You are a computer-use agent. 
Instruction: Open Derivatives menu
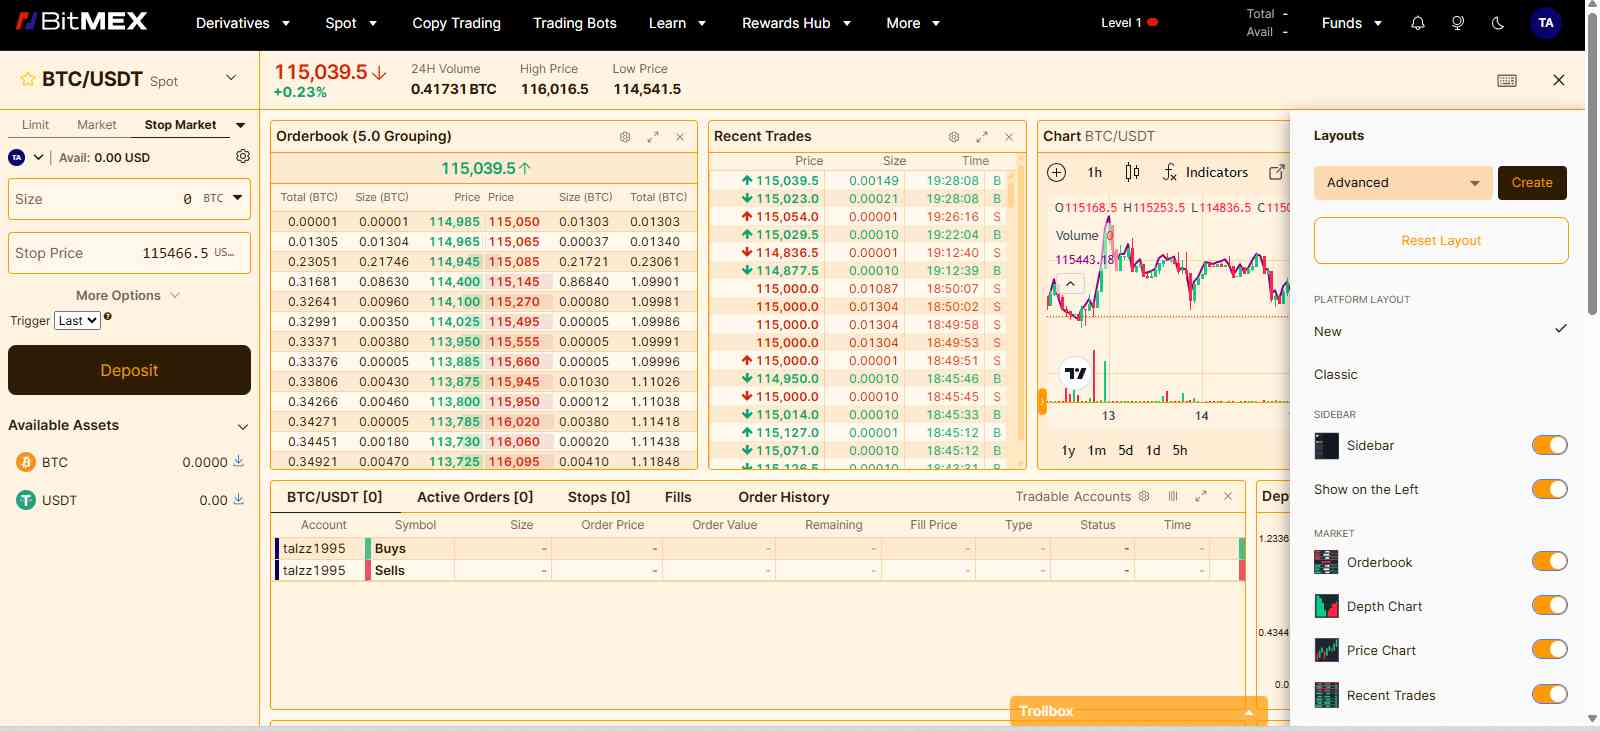tap(243, 23)
